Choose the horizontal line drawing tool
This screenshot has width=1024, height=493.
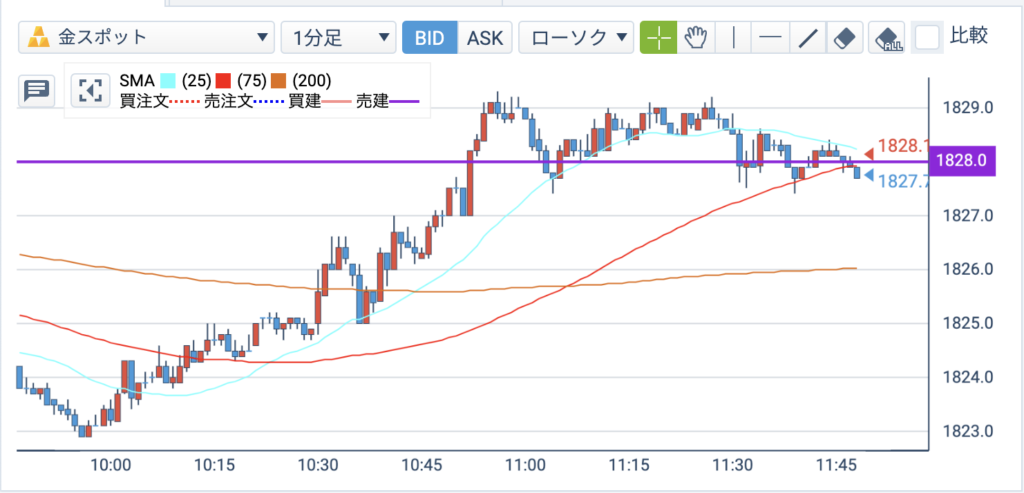(x=771, y=38)
